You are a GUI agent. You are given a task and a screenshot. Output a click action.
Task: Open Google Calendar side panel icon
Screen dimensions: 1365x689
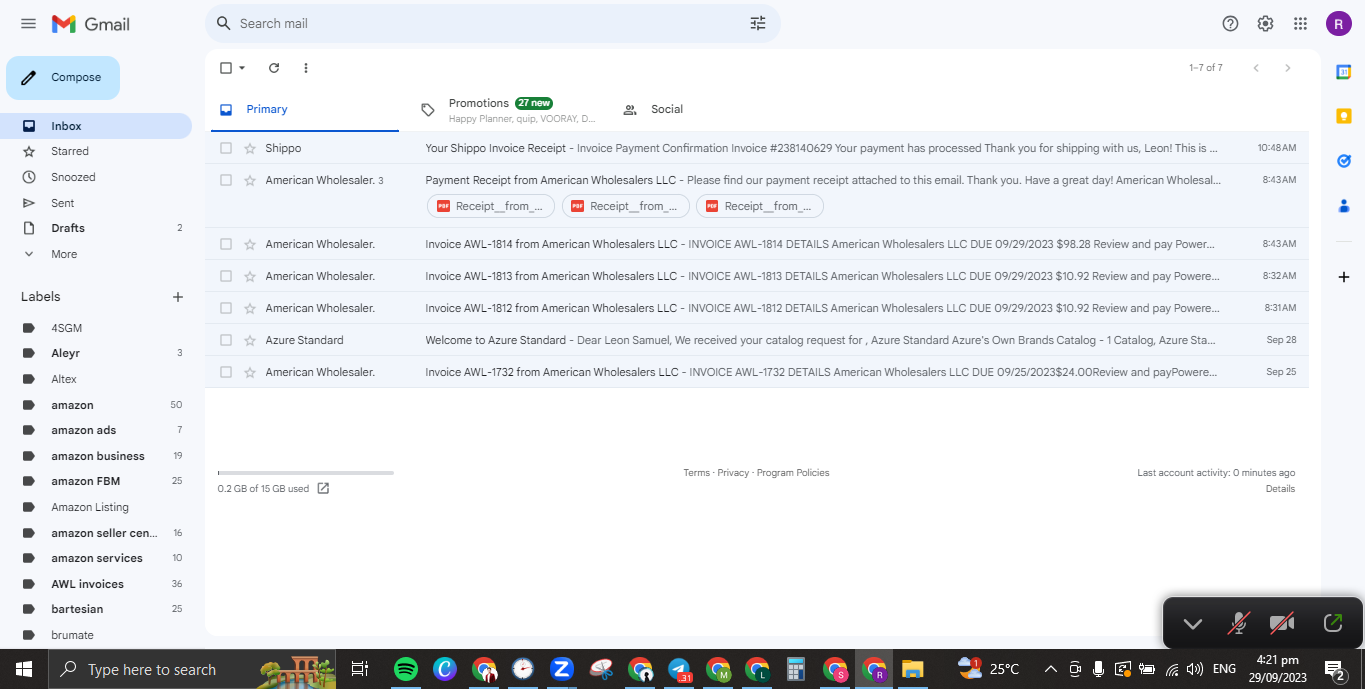1344,72
